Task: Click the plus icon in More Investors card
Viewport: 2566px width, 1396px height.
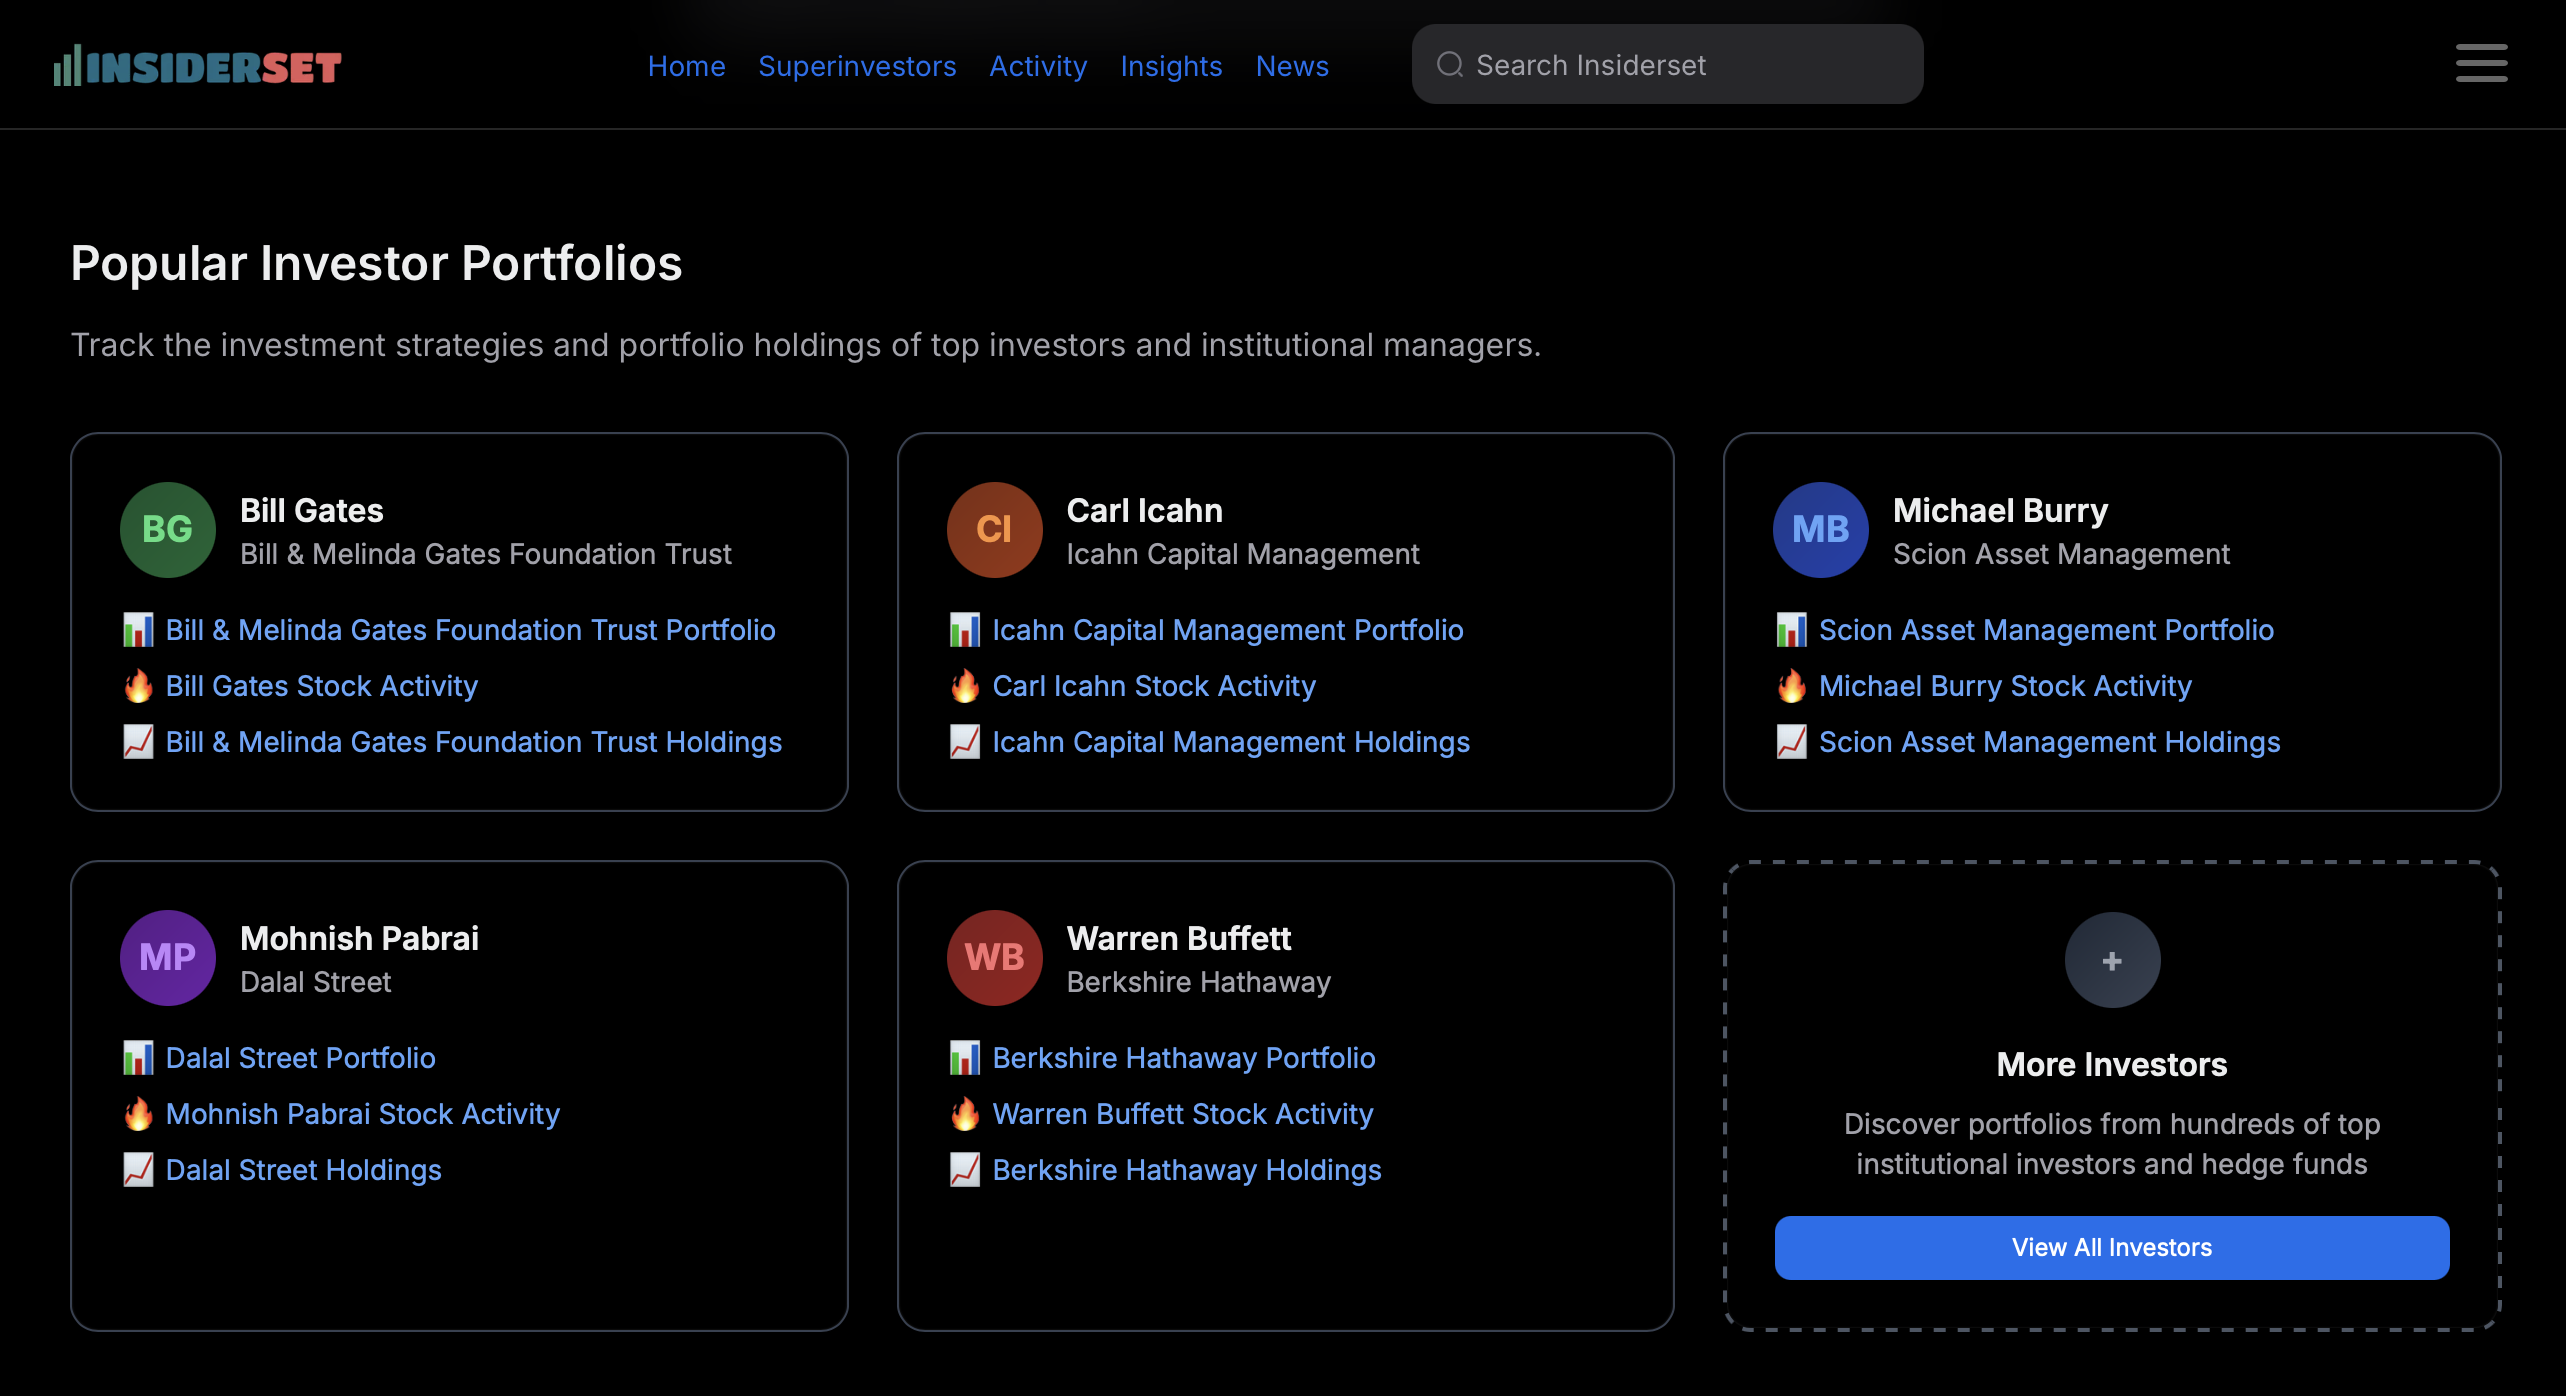Action: pyautogui.click(x=2111, y=959)
